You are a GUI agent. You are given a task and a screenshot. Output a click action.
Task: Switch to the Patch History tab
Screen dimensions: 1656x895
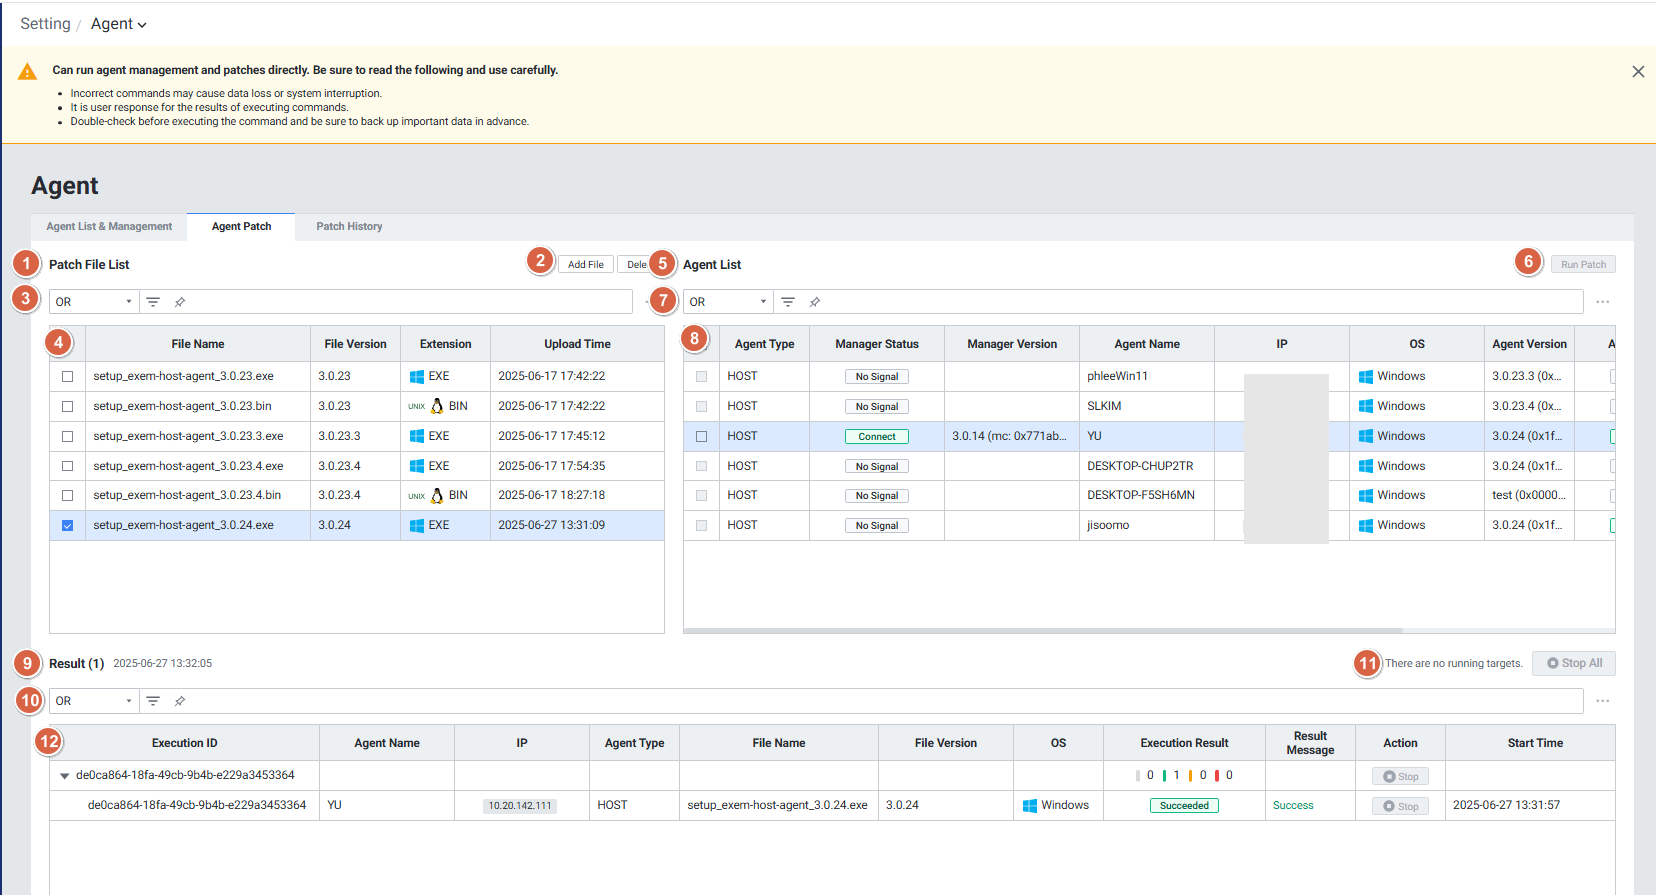coord(349,227)
